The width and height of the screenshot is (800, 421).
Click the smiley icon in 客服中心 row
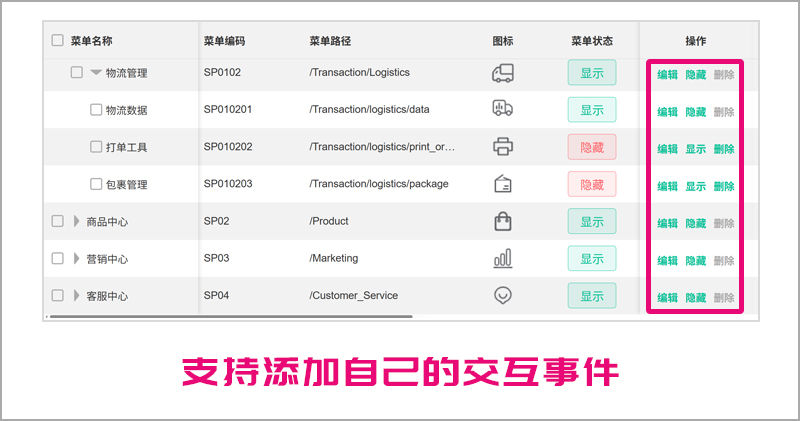pyautogui.click(x=503, y=295)
